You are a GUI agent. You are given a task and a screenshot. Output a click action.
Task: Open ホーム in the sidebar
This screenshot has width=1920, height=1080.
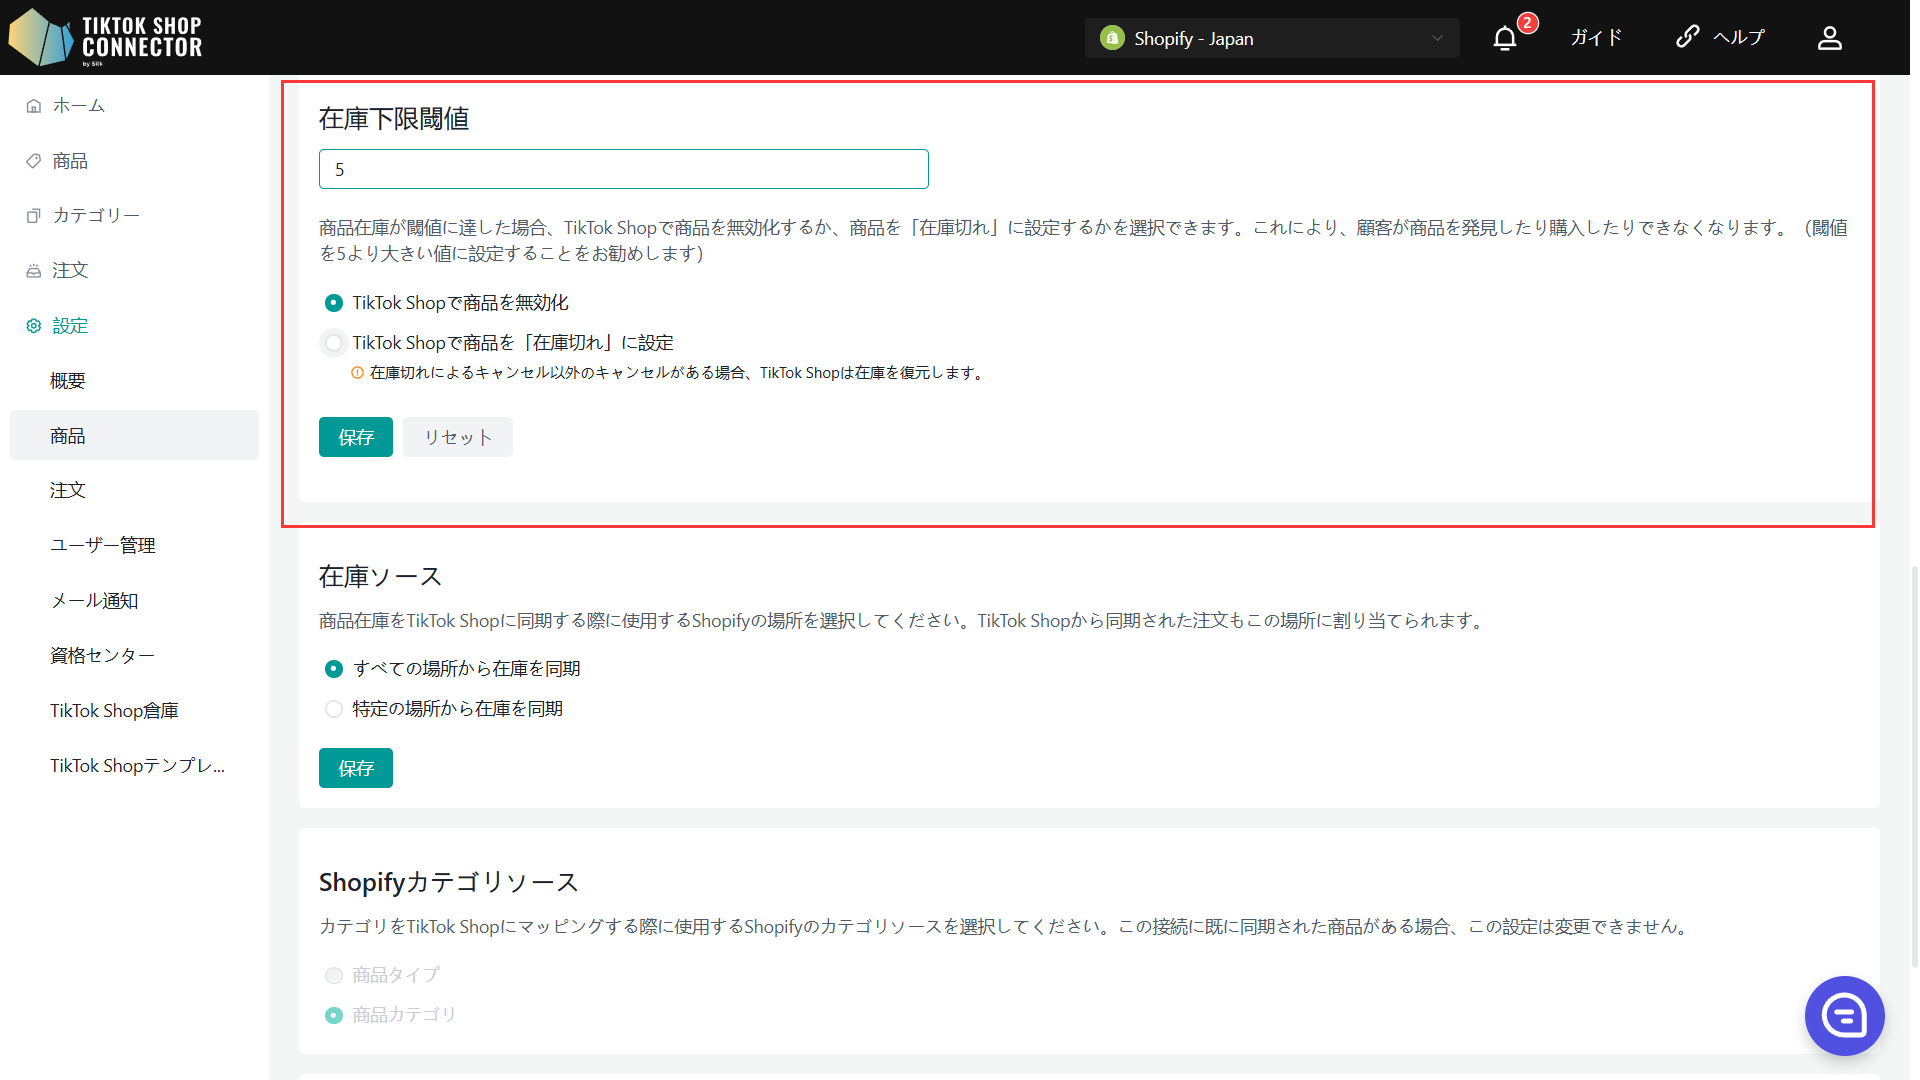tap(134, 105)
